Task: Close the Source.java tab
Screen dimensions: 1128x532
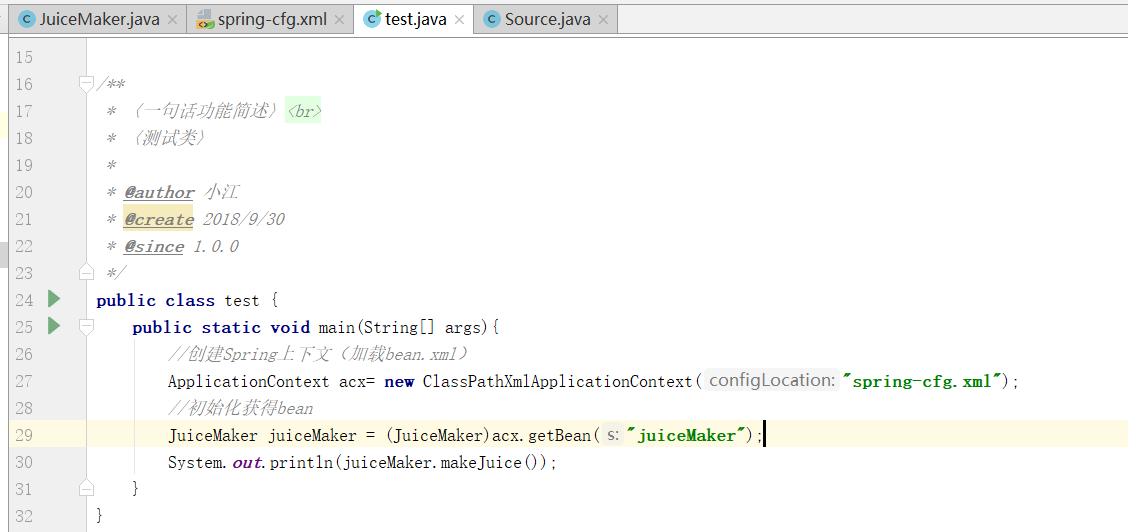Action: pos(604,20)
